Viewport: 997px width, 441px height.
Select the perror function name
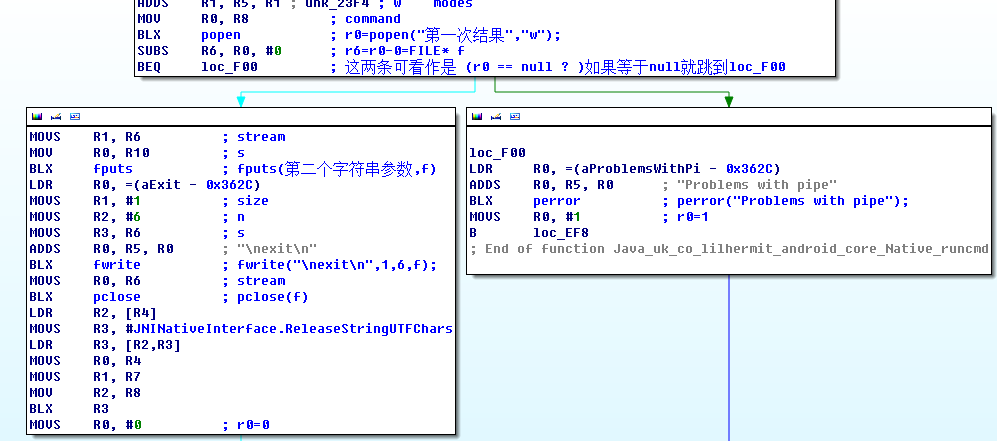557,201
